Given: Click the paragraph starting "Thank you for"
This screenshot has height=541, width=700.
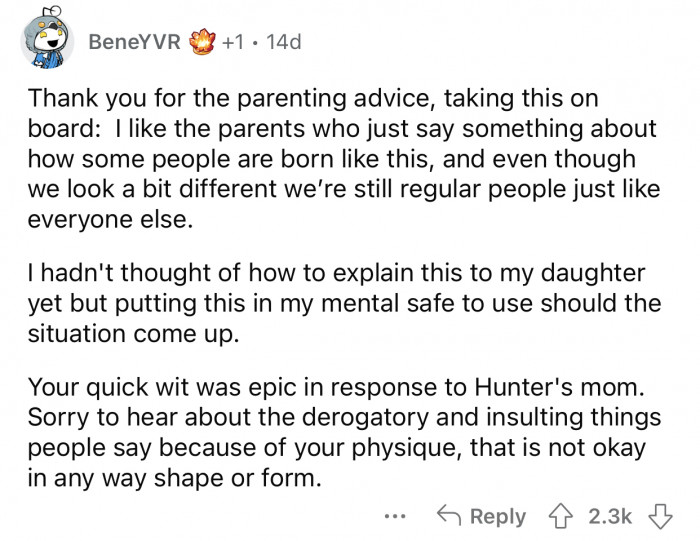Looking at the screenshot, I should [x=340, y=158].
